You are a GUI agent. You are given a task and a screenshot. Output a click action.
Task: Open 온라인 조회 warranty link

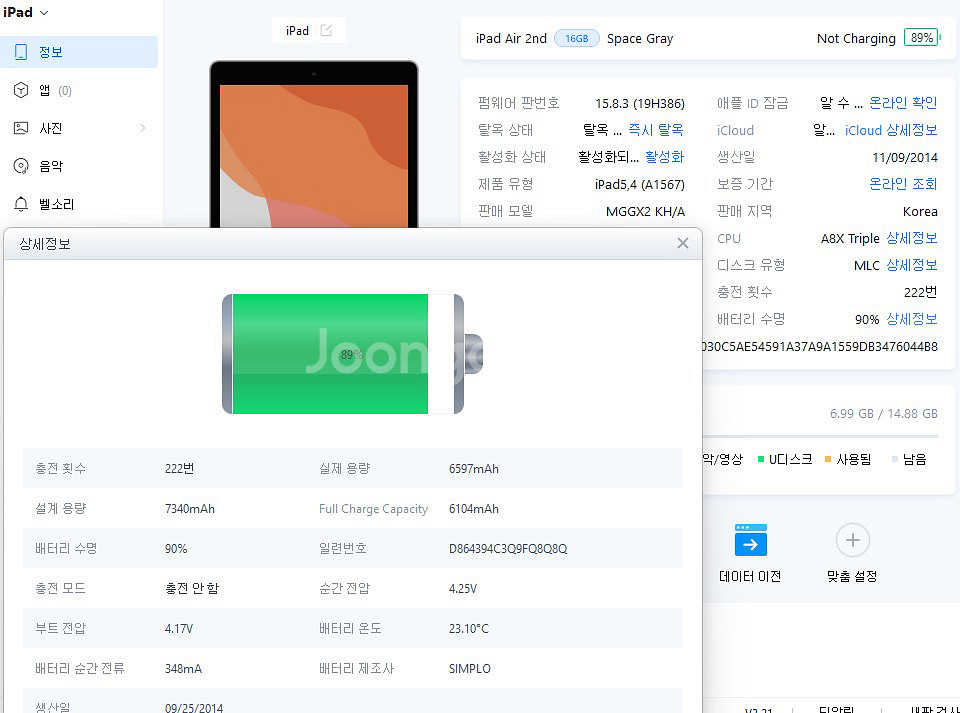(x=903, y=184)
